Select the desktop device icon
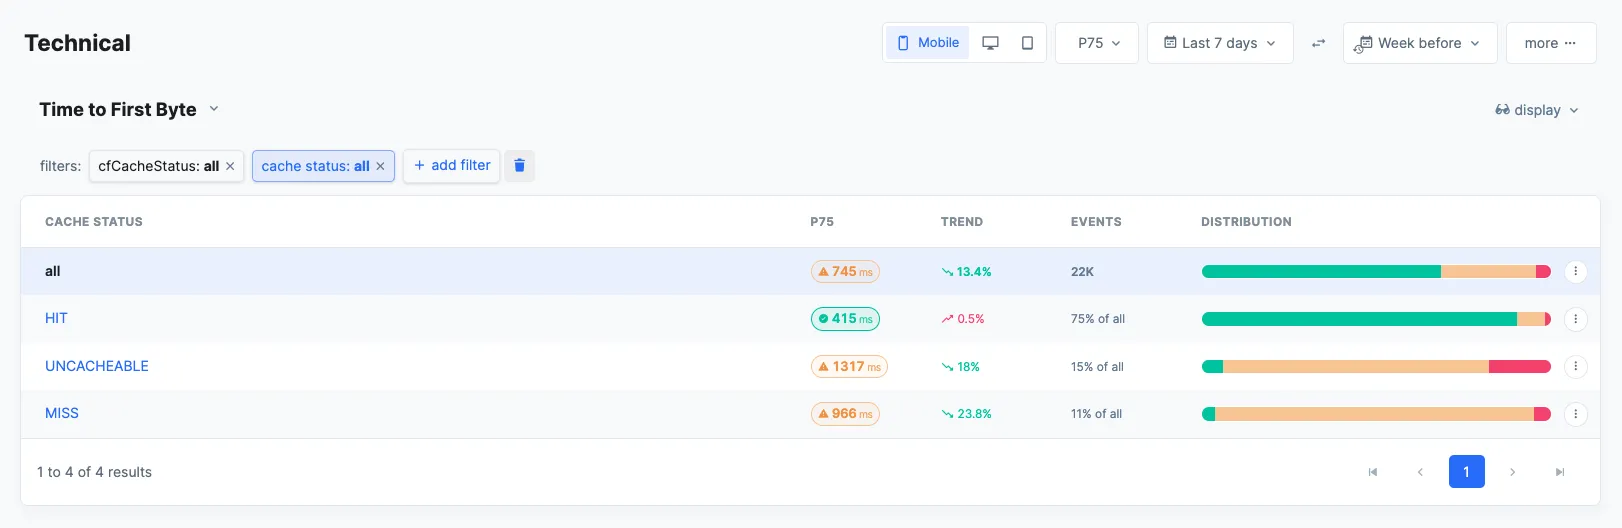Image resolution: width=1622 pixels, height=528 pixels. pyautogui.click(x=990, y=43)
